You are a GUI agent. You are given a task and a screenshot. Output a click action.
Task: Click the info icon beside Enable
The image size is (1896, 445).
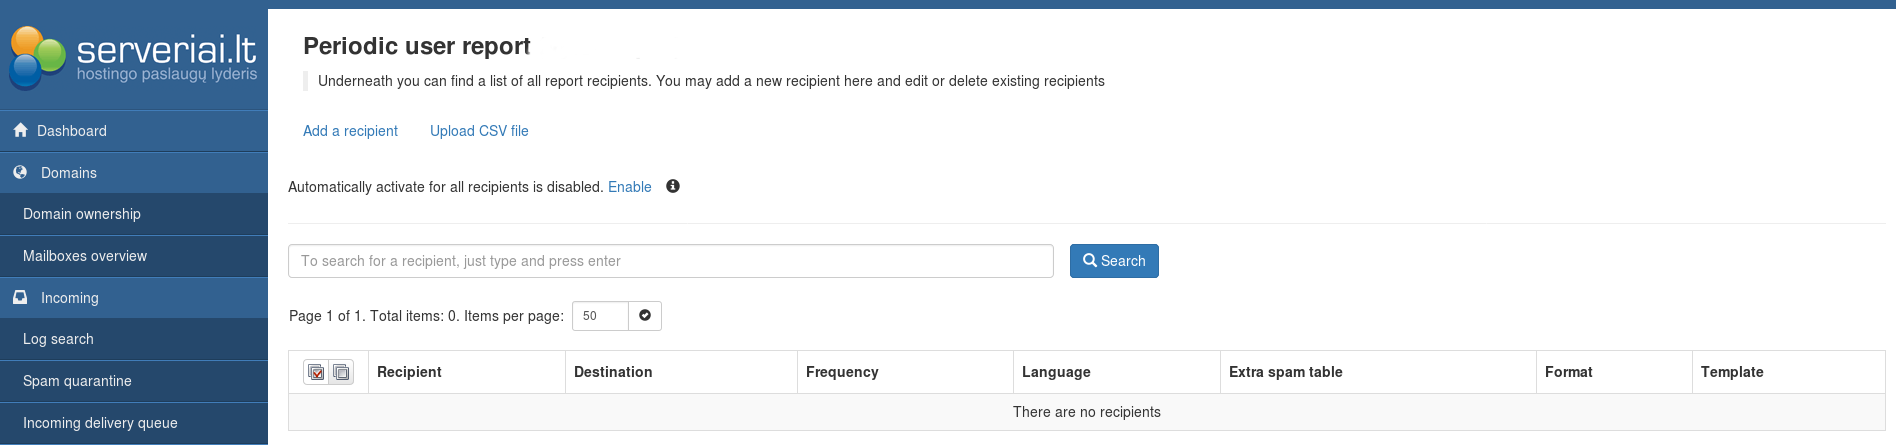pyautogui.click(x=673, y=186)
